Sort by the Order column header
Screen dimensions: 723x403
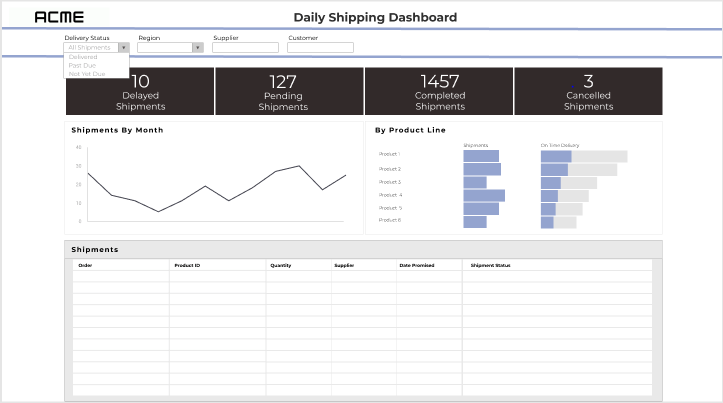85,265
